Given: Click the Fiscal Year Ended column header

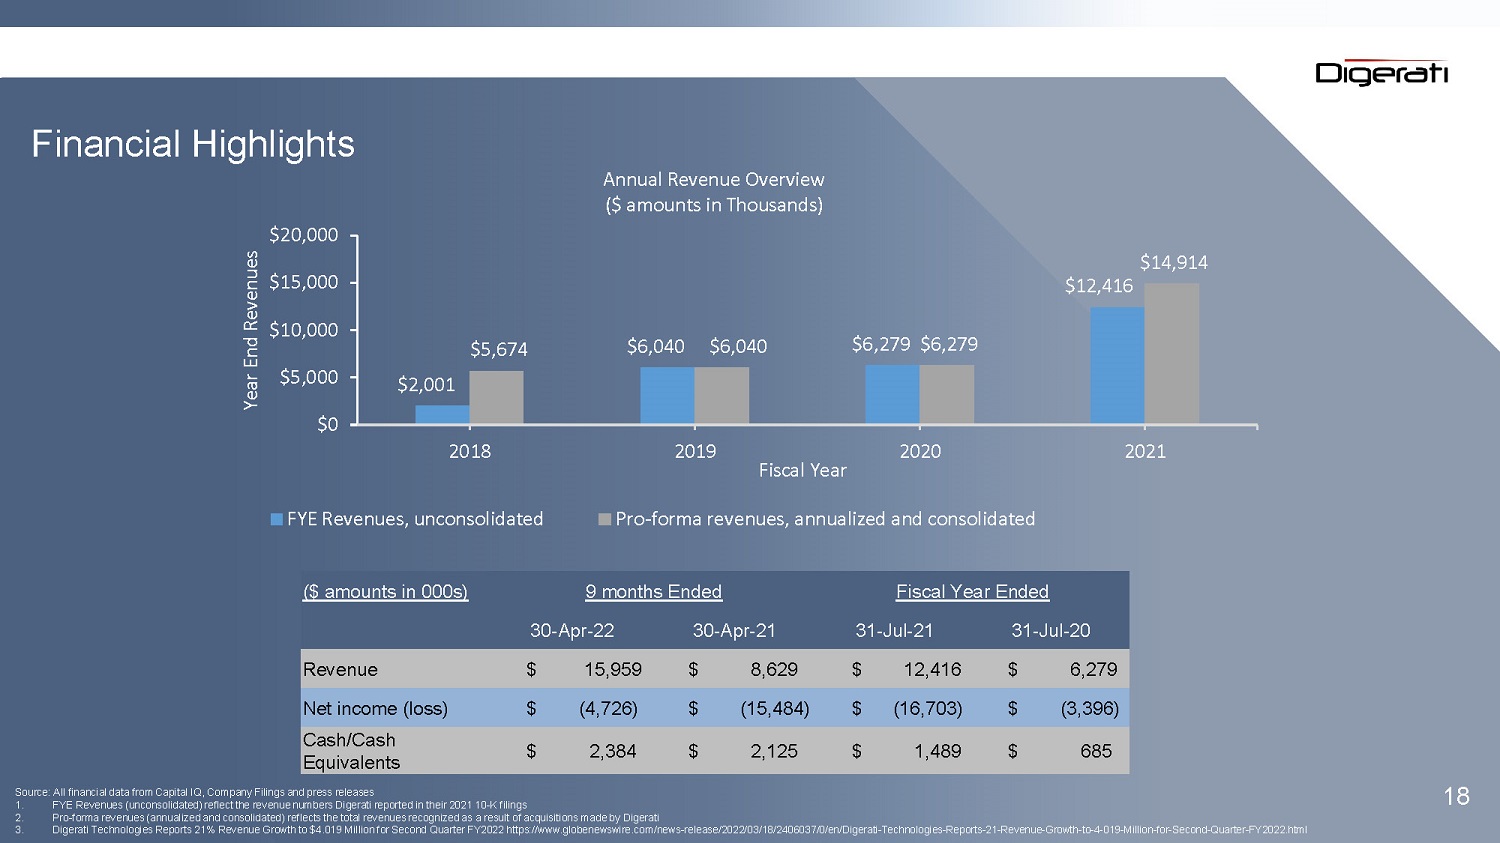Looking at the screenshot, I should click(x=972, y=592).
